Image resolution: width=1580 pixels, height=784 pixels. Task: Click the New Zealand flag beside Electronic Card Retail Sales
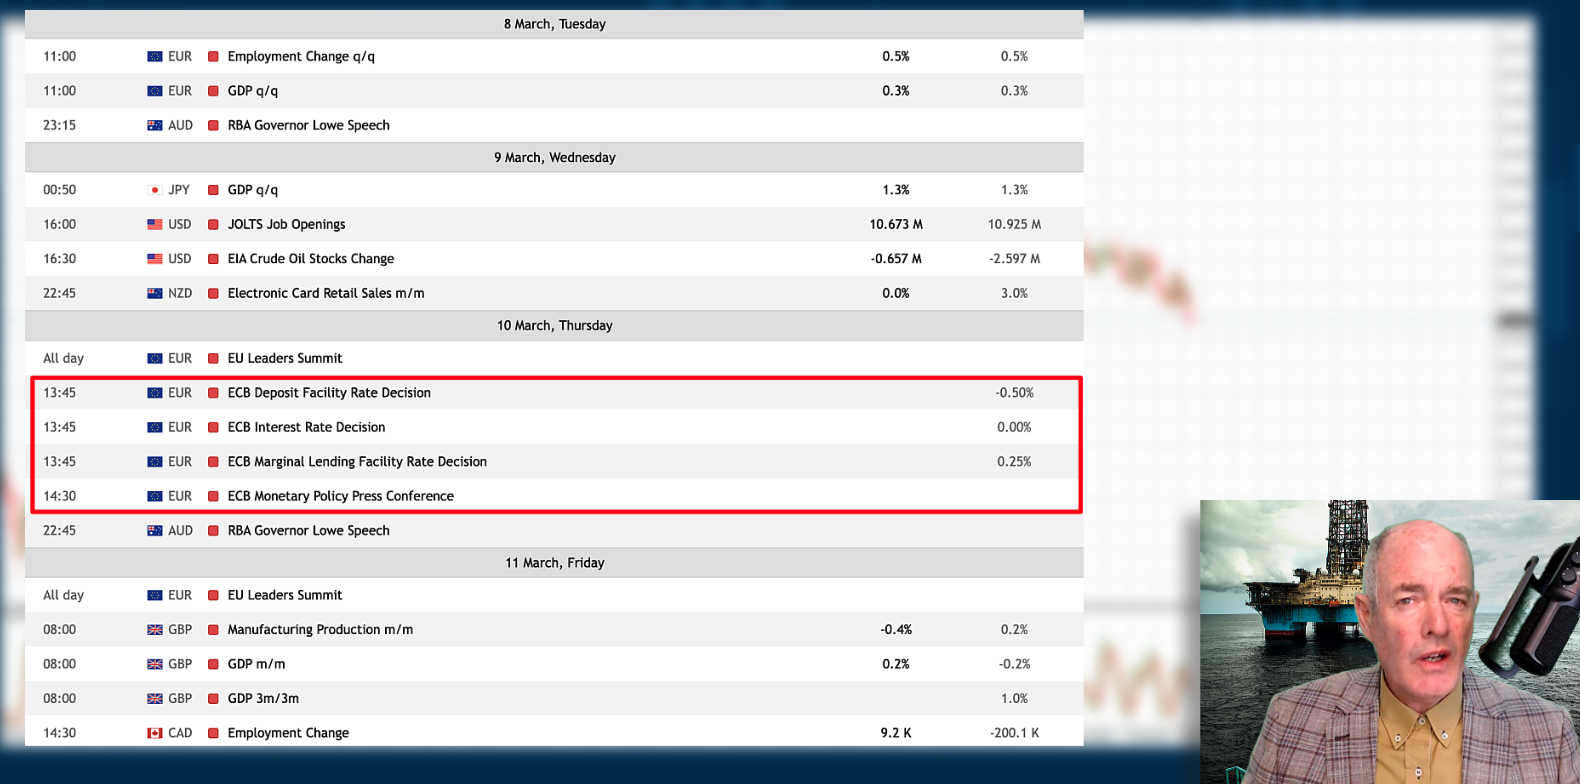click(155, 294)
